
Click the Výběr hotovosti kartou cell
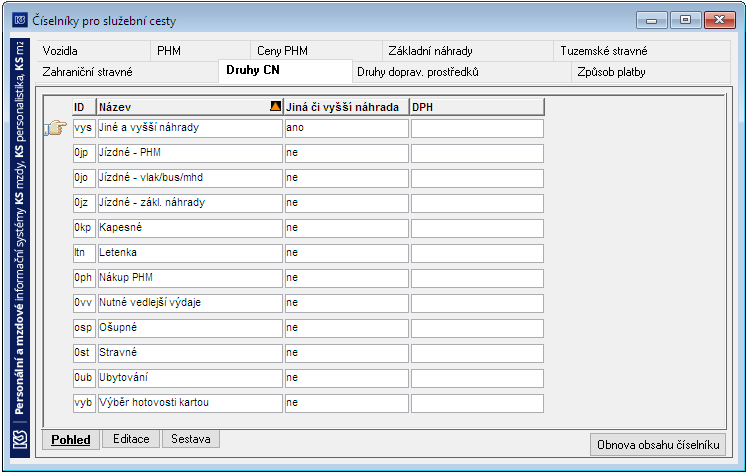[190, 403]
